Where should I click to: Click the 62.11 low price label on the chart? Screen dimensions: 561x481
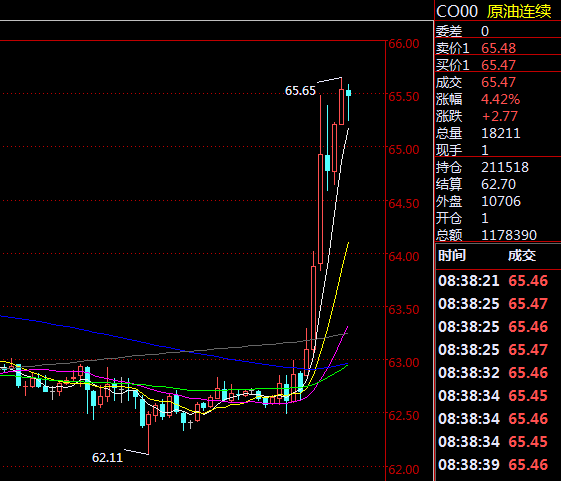107,458
